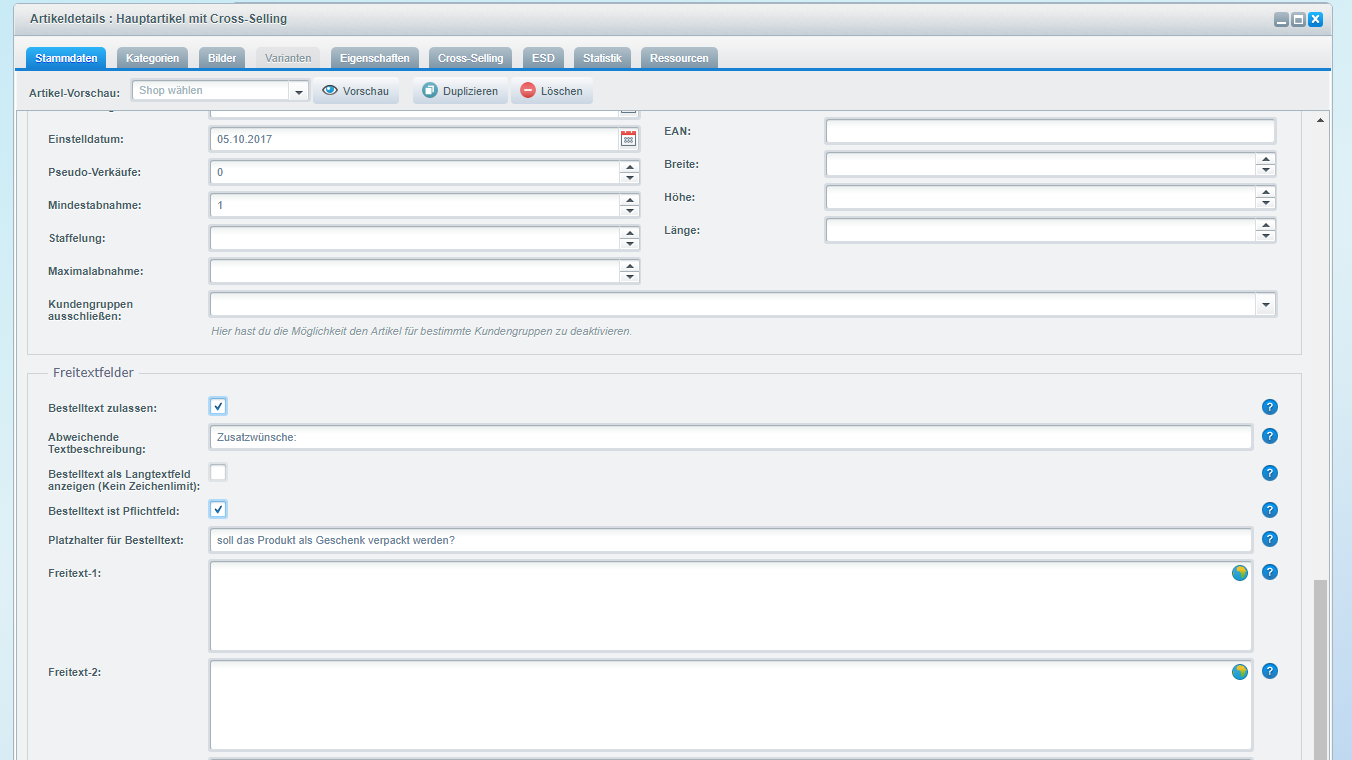Open the Statistik tab

(x=602, y=58)
